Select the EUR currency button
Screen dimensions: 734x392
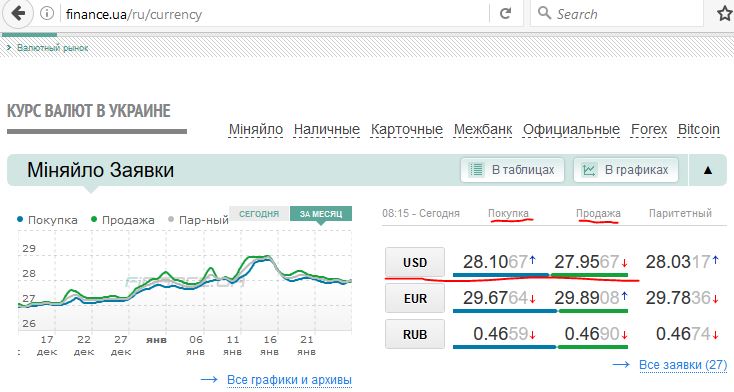point(415,298)
